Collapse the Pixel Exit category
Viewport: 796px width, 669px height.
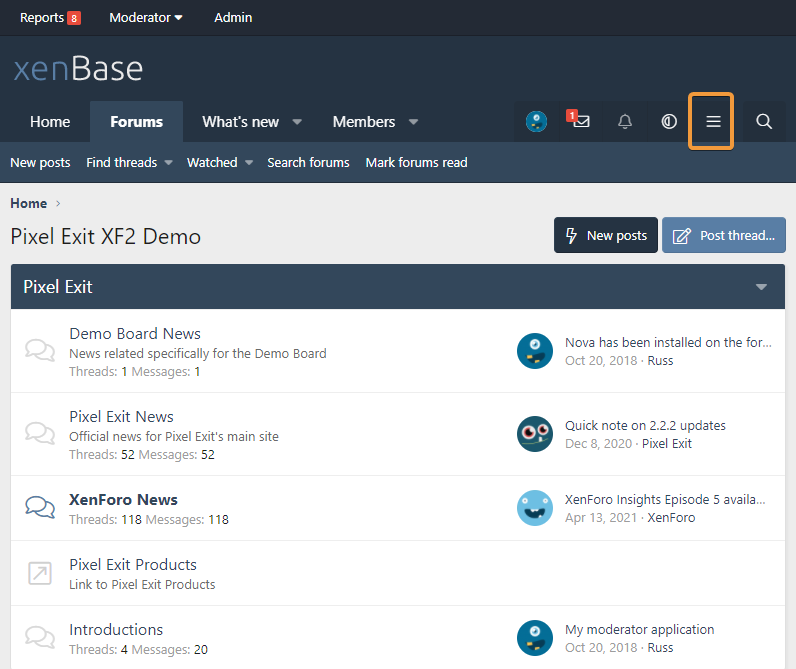coord(761,287)
